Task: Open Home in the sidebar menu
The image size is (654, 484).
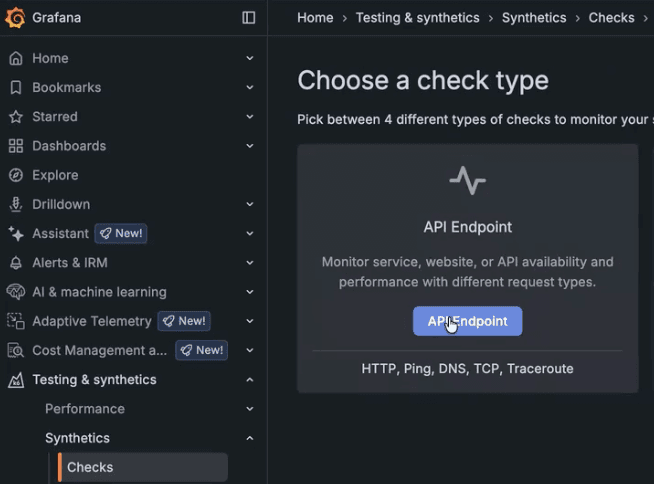Action: point(50,58)
